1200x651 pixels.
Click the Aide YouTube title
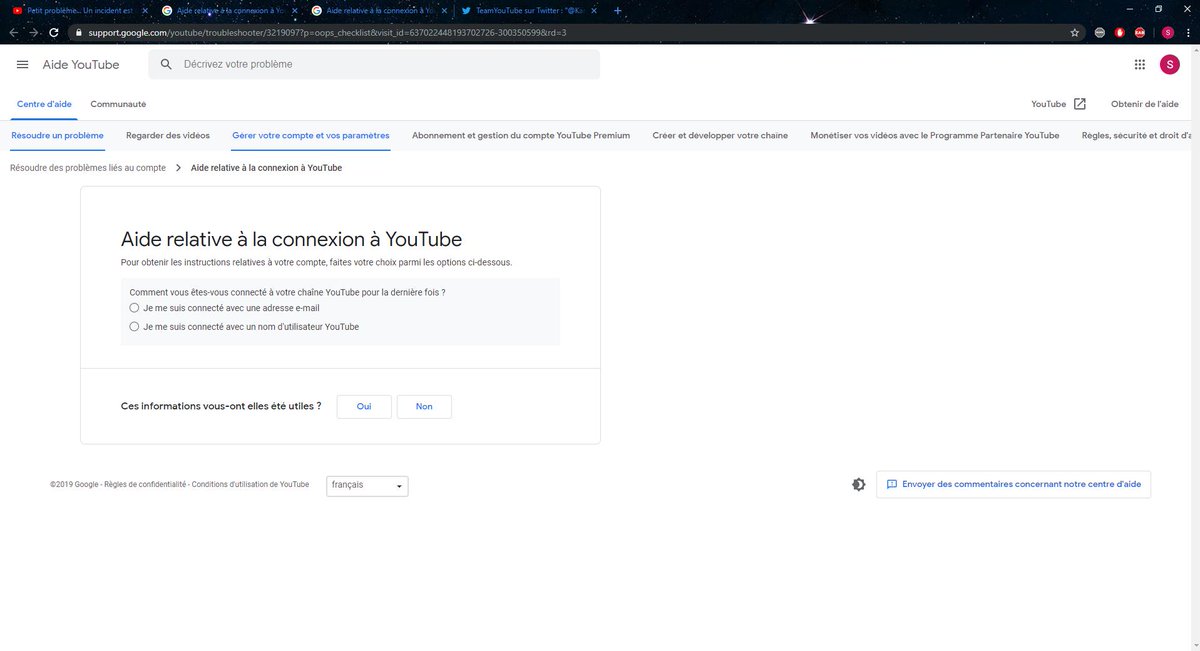coord(81,64)
